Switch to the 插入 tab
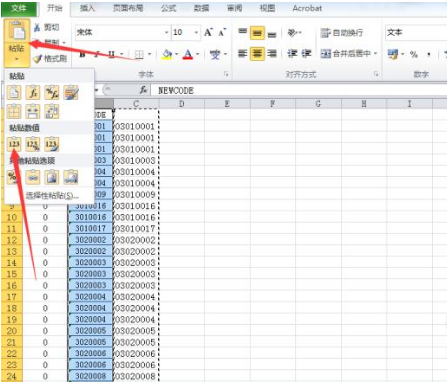This screenshot has height=386, width=447. 87,8
